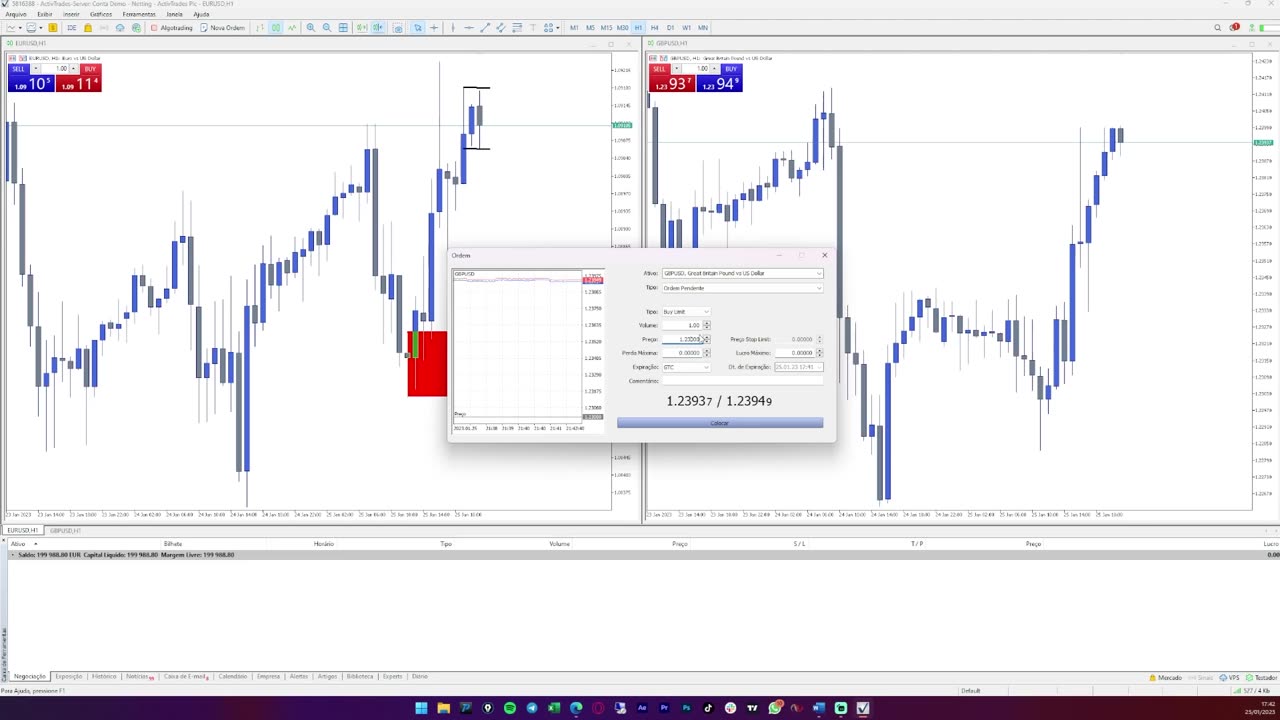This screenshot has height=720, width=1280.
Task: Open the chart type dropdown arrow in toolbar
Action: 21,28
